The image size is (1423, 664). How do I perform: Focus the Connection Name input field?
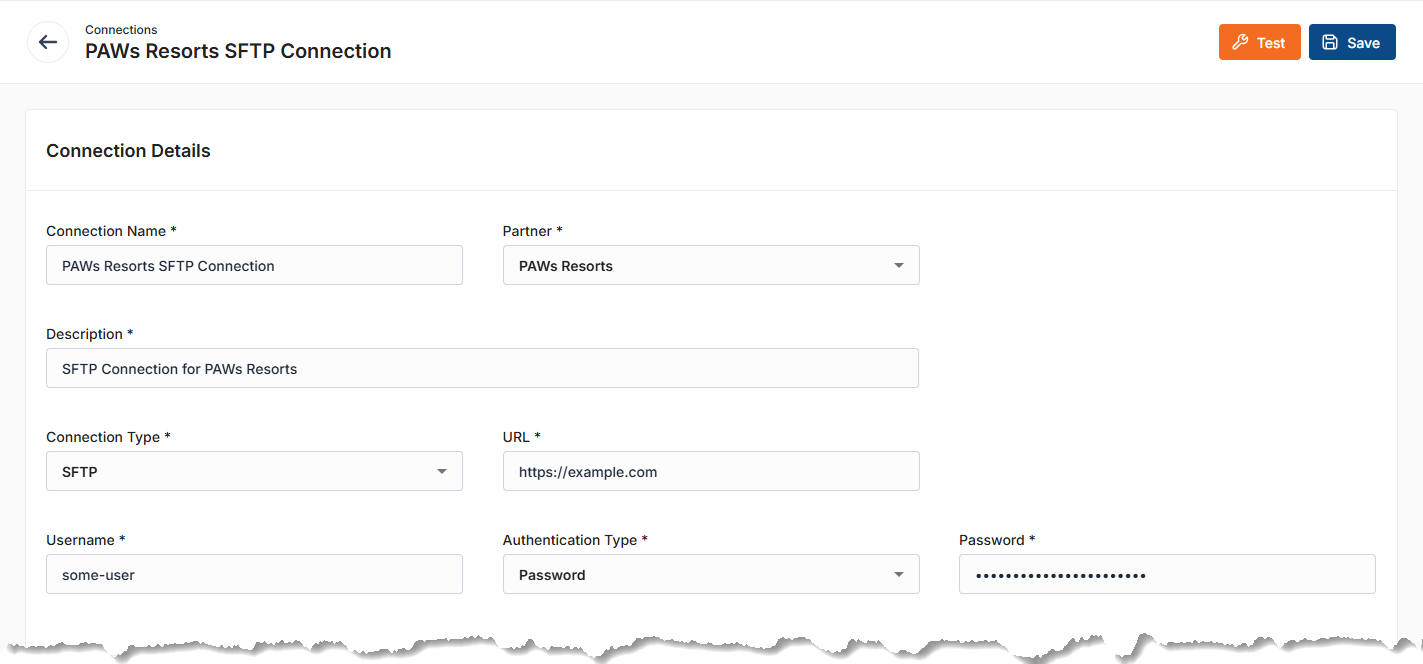pyautogui.click(x=254, y=266)
